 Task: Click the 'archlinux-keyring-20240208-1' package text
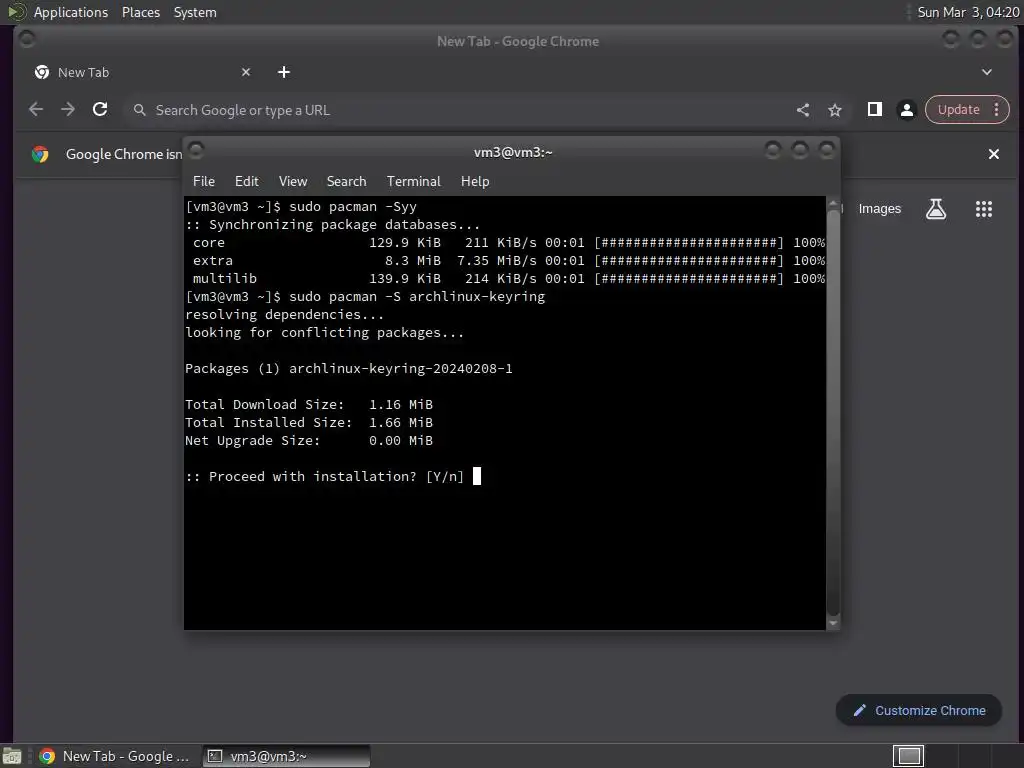click(x=400, y=369)
